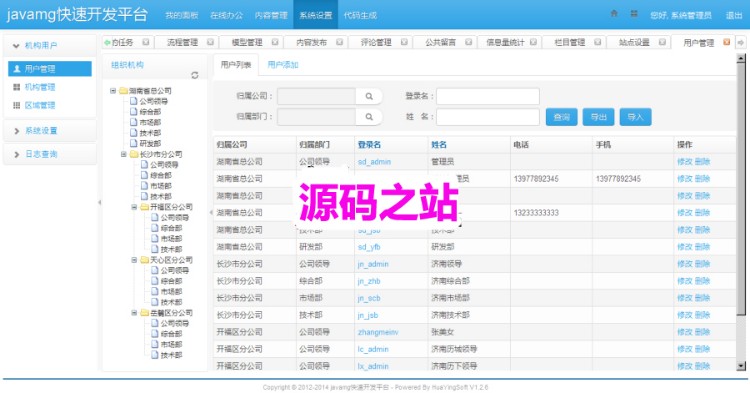This screenshot has height=393, width=750.
Task: Close the 公共留言 tab
Action: click(469, 42)
